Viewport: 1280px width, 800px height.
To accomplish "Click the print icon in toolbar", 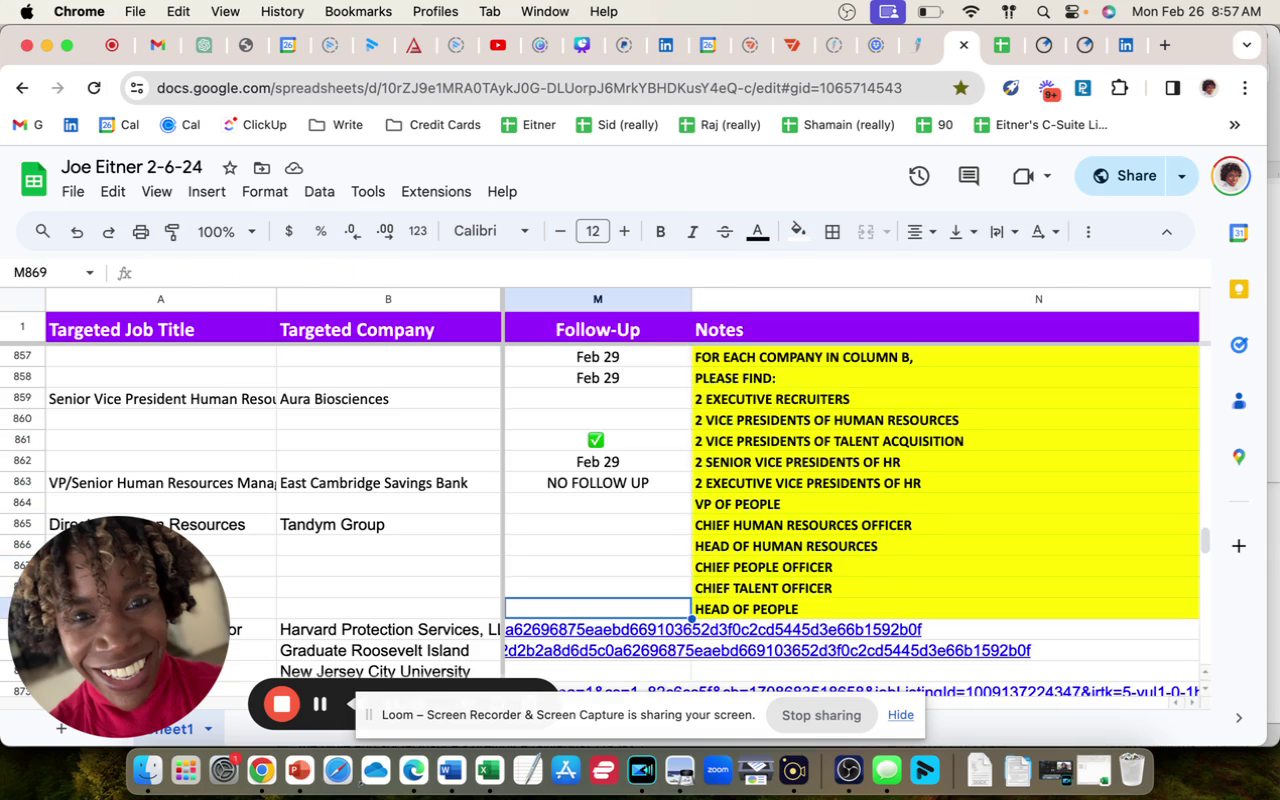I will 141,232.
